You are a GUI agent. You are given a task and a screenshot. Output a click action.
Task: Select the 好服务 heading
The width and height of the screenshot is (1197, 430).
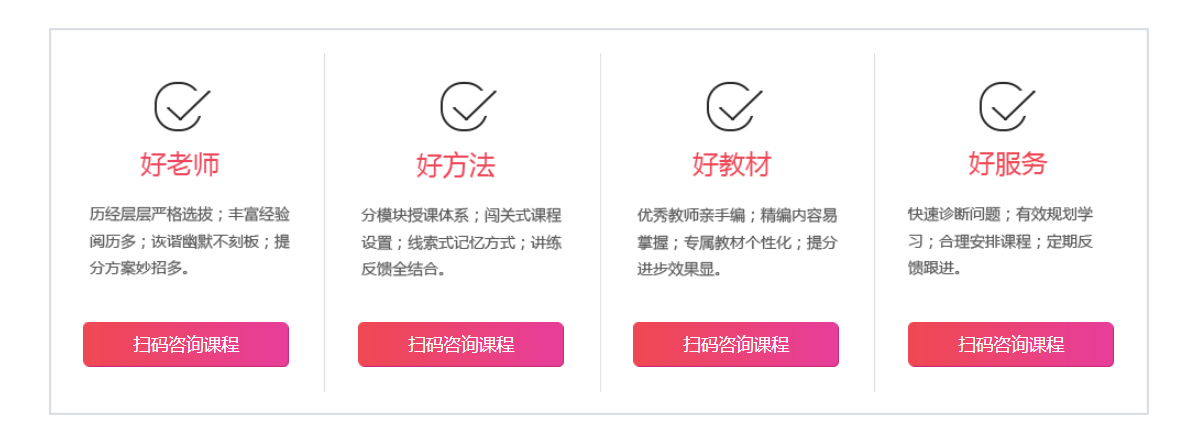pos(1008,163)
